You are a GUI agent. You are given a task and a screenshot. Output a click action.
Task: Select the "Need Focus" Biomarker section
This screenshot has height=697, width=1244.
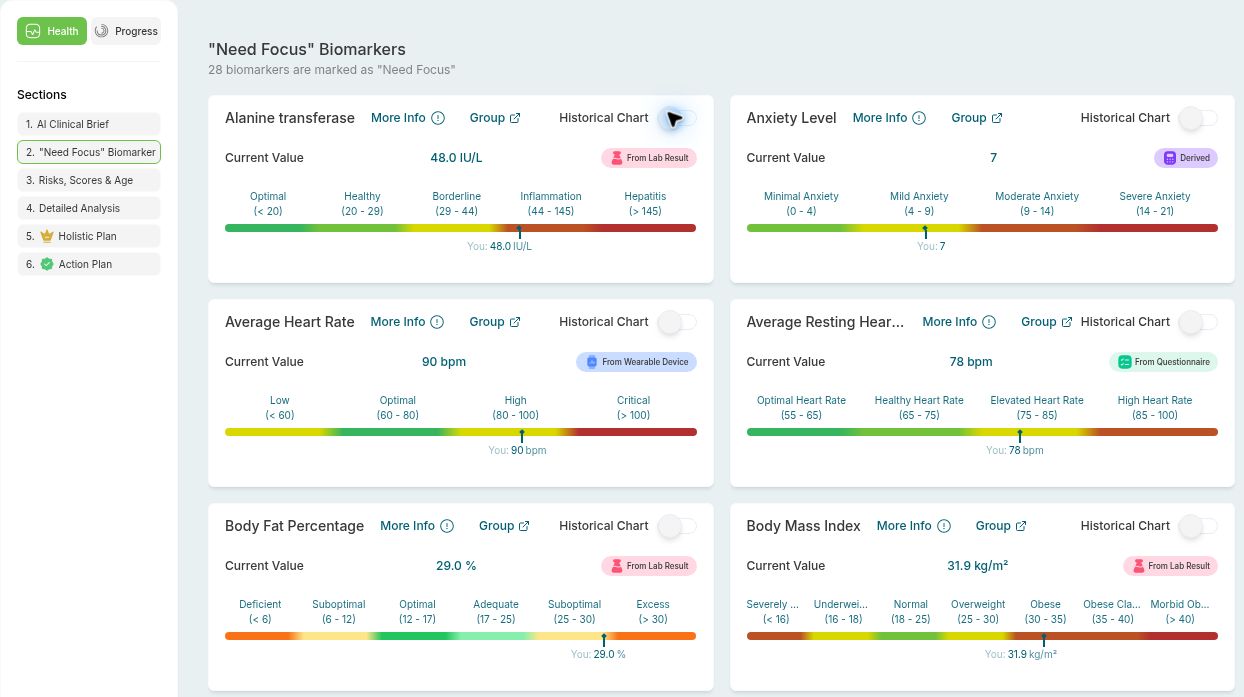coord(89,152)
